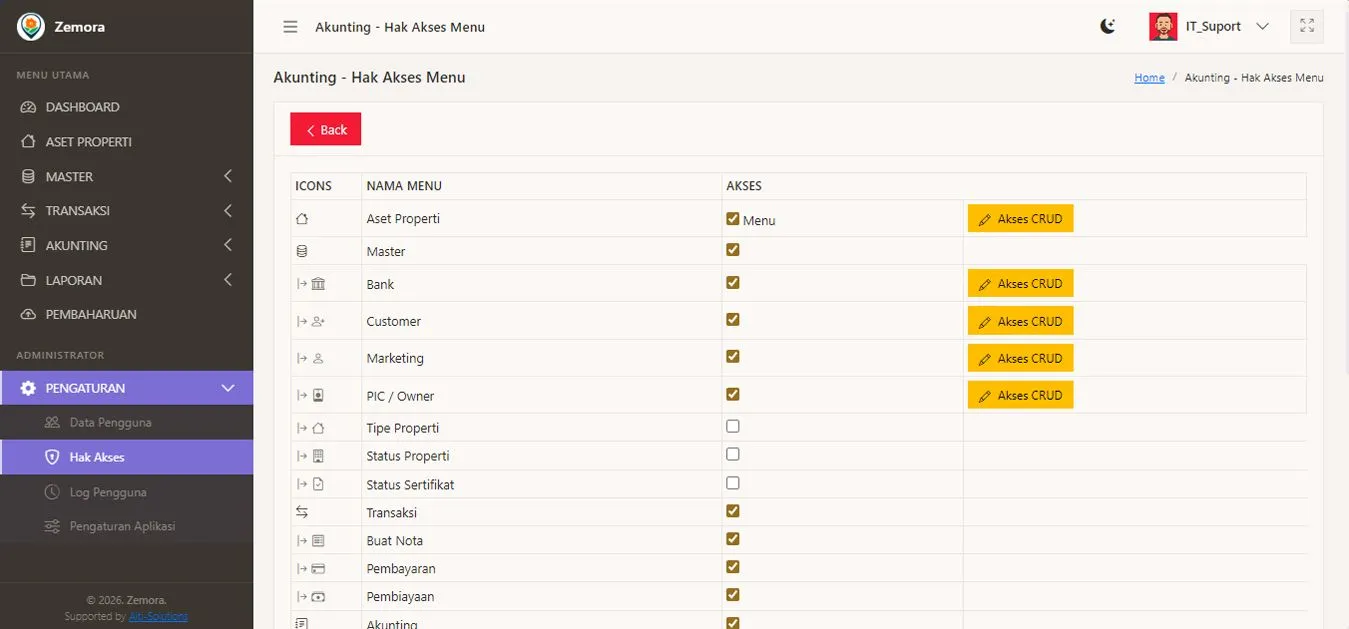Click the Pembaharuan cloud icon in sidebar

(x=28, y=314)
